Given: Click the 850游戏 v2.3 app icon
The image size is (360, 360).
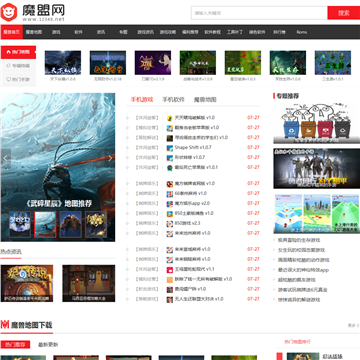Looking at the screenshot, I should (170, 223).
